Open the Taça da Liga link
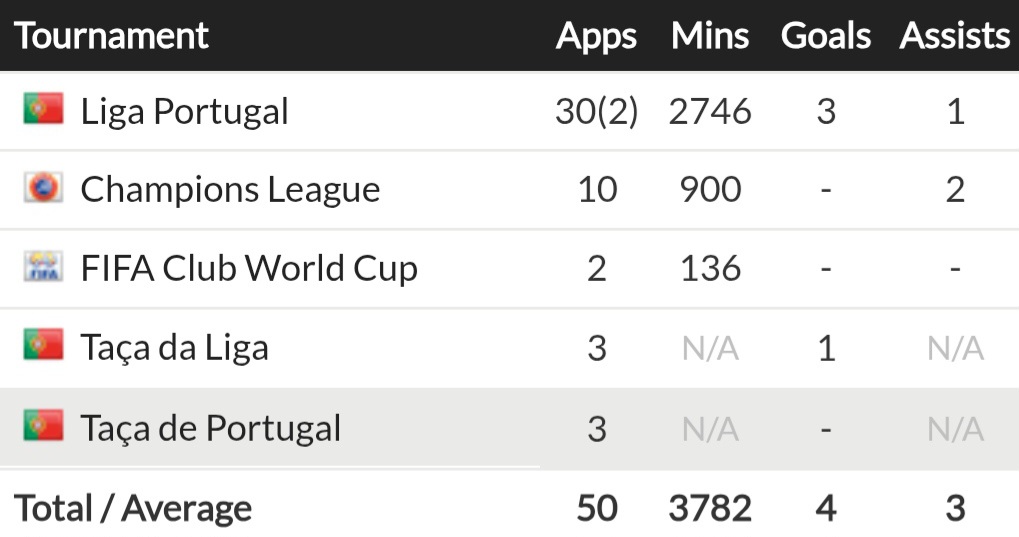 click(x=175, y=348)
